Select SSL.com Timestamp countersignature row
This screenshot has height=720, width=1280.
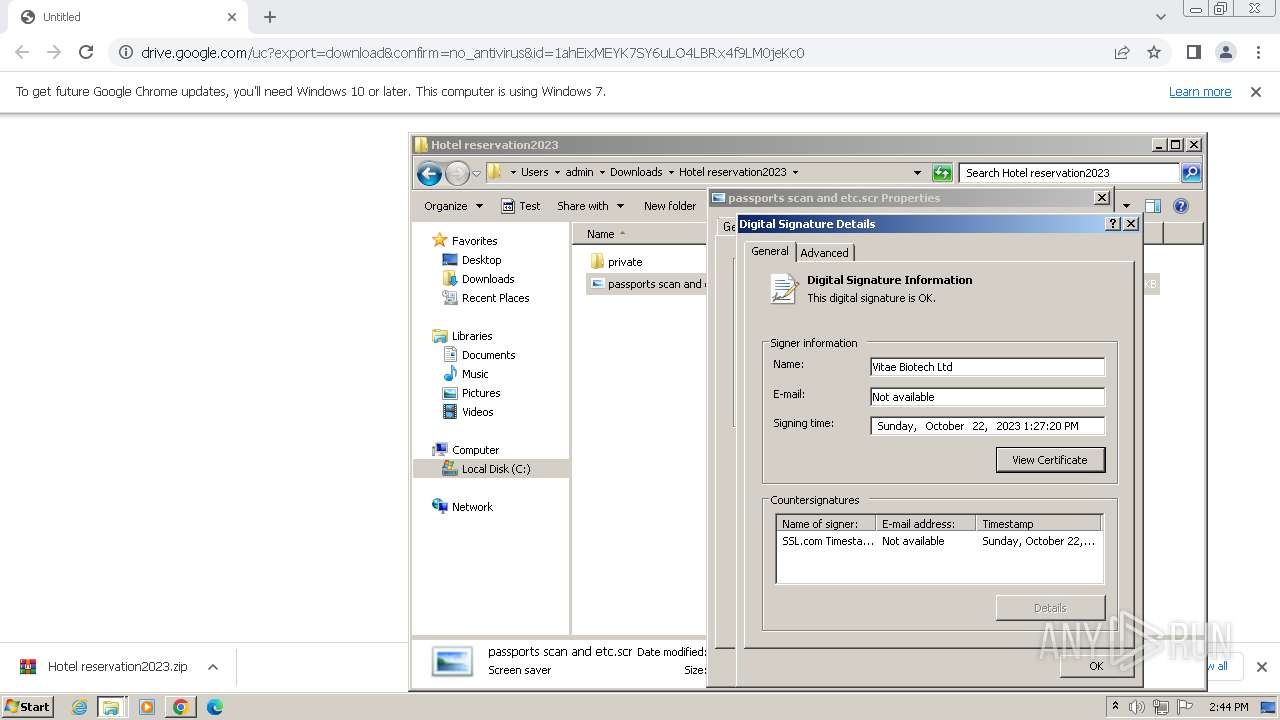[x=939, y=541]
